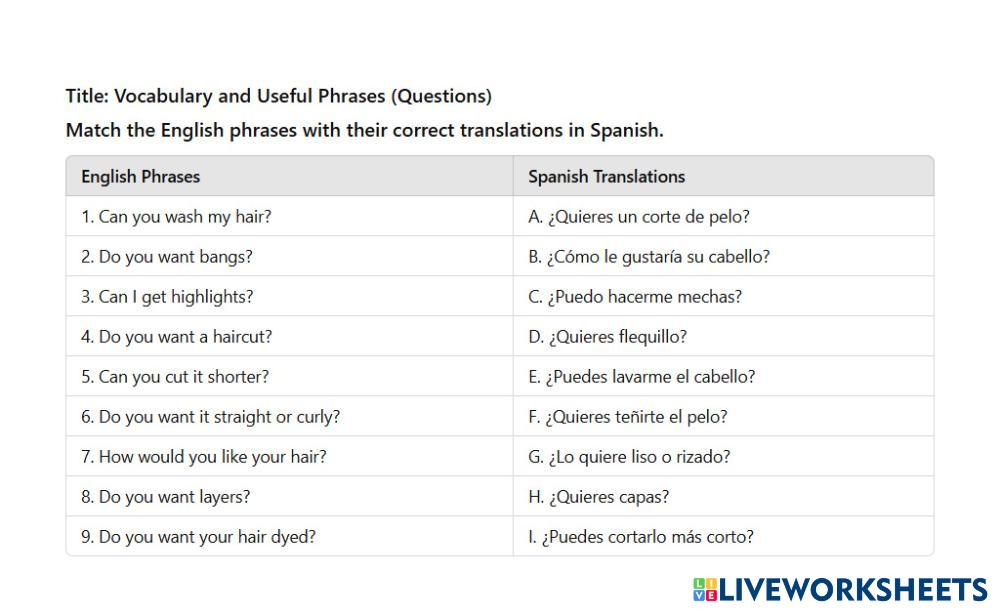This screenshot has height=614, width=1000.
Task: Click the matching instructions sentence
Action: [x=364, y=130]
